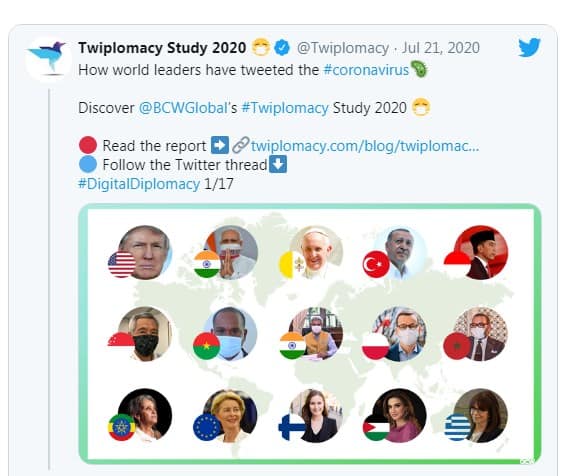Open the #coronavirus hashtag
575x476 pixels.
click(366, 70)
